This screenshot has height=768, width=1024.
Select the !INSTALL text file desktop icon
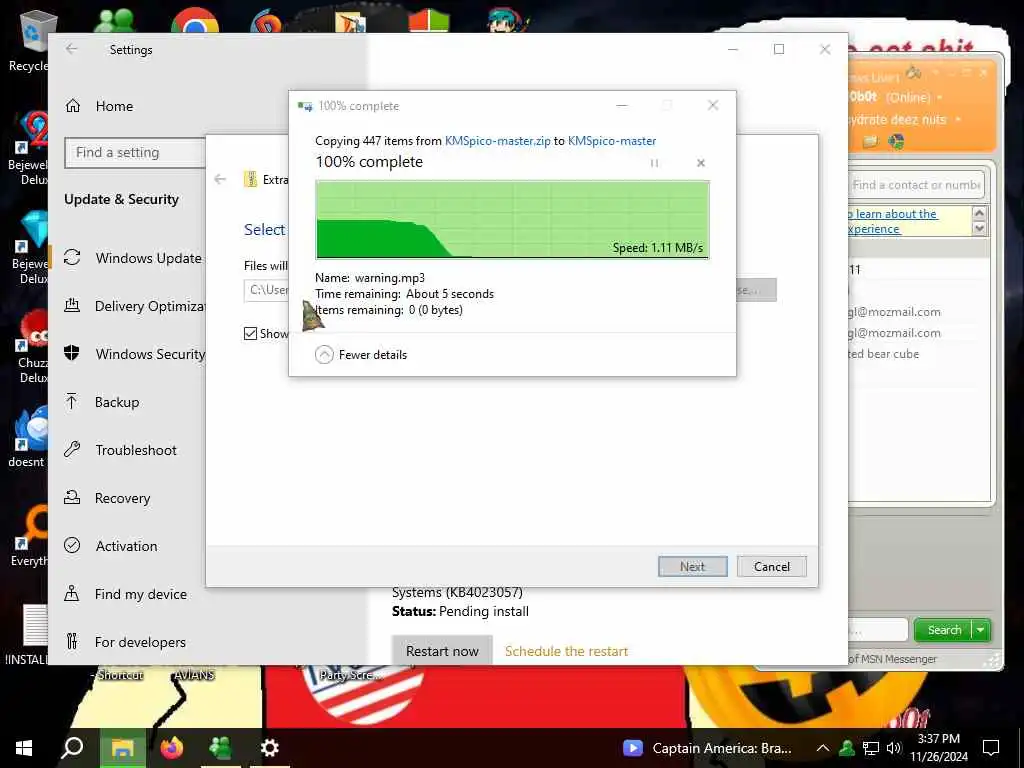tap(26, 635)
